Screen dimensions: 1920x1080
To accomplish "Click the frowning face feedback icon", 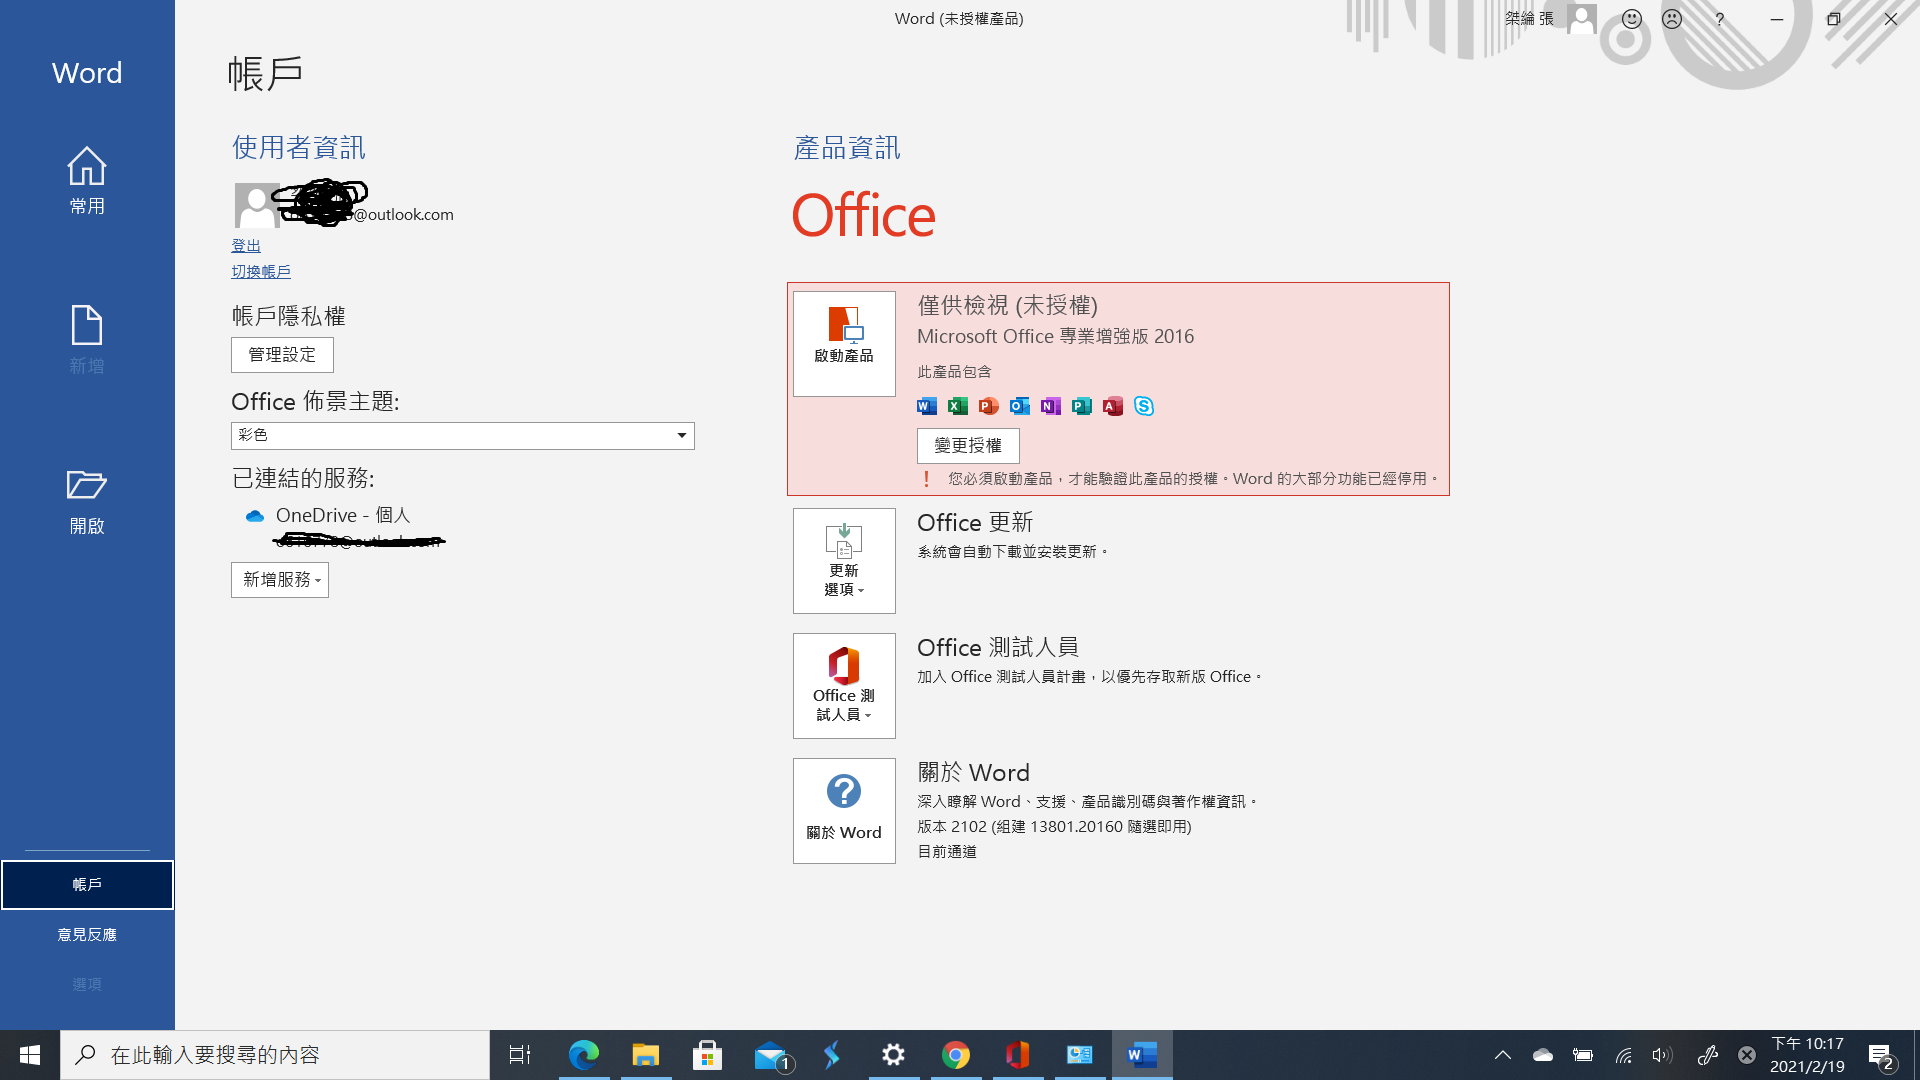I will pyautogui.click(x=1672, y=19).
